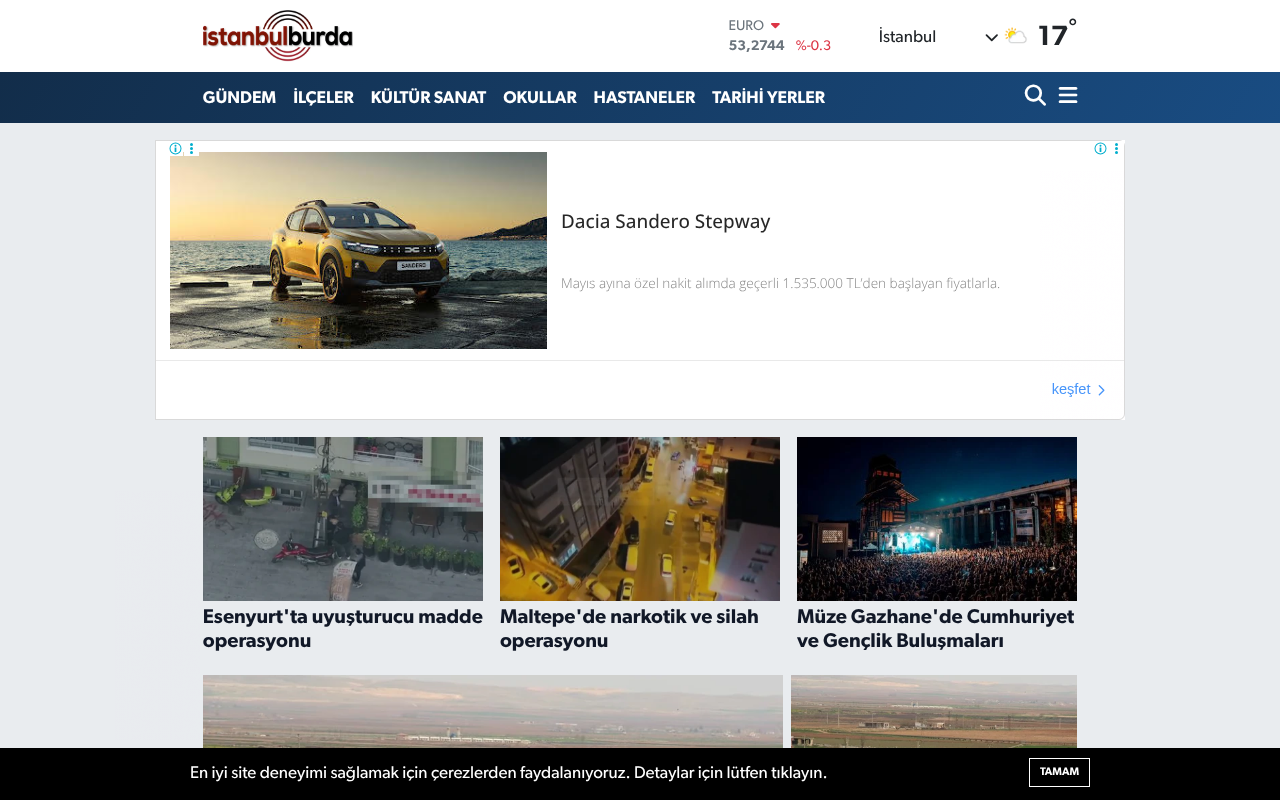This screenshot has width=1280, height=800.
Task: Open the OKULLAR menu item
Action: coord(540,97)
